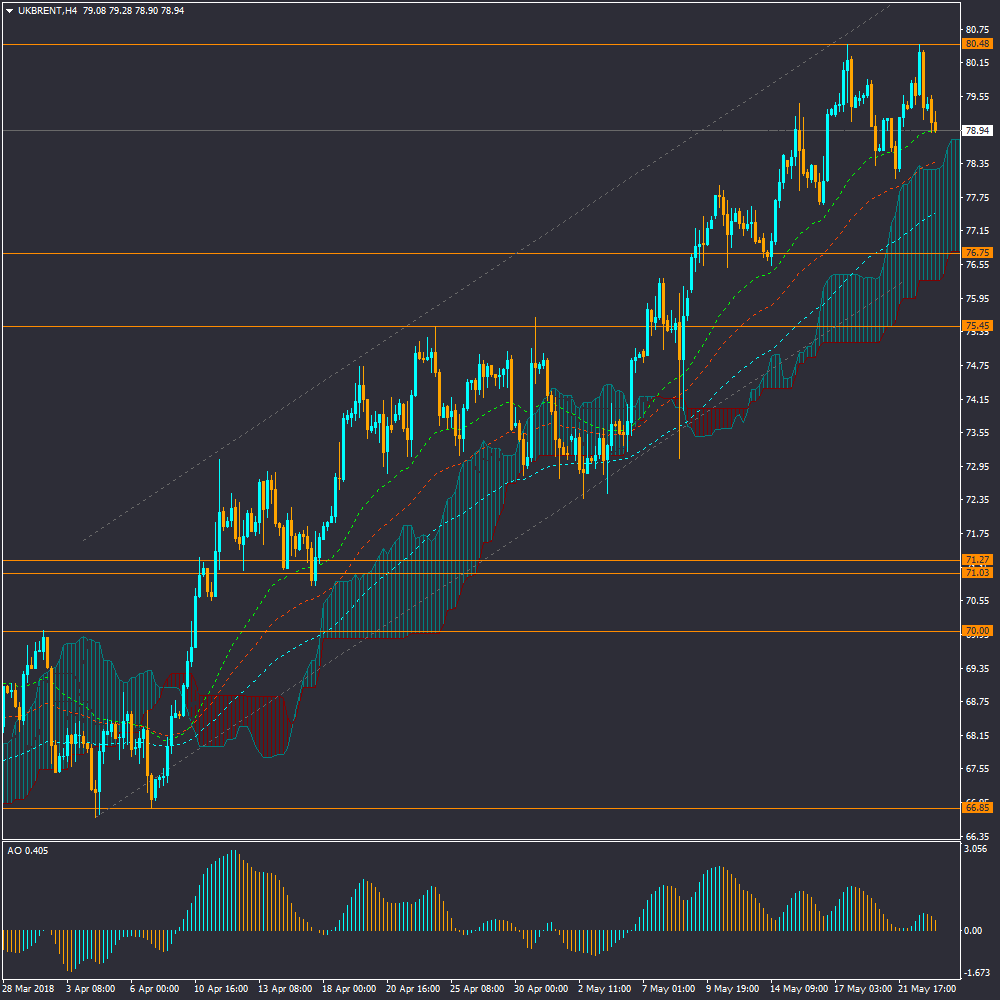Click the -1.673 value on AO scale
Viewport: 1000px width, 1000px height.
976,972
